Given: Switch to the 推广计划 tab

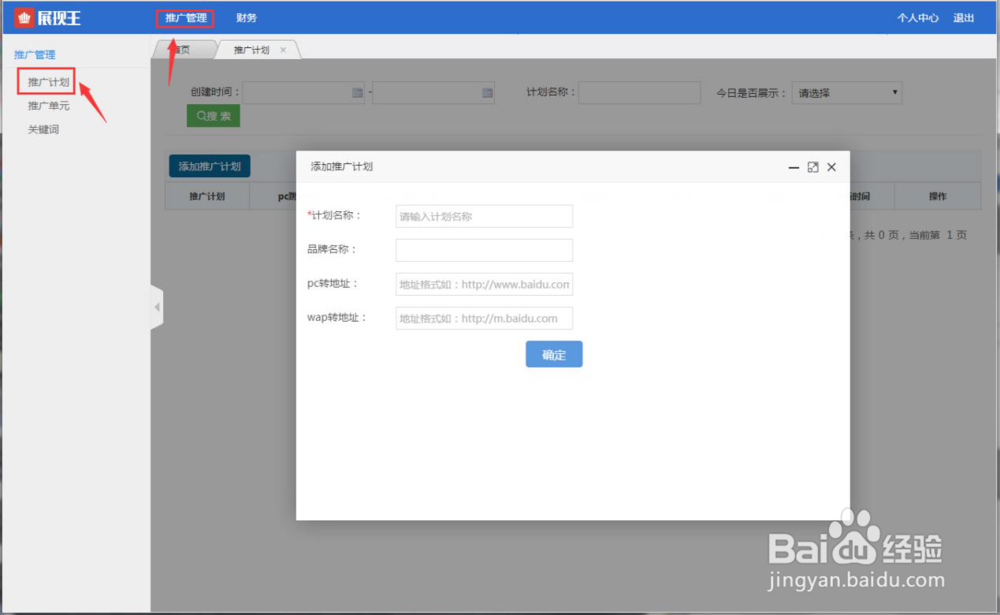Looking at the screenshot, I should (251, 50).
